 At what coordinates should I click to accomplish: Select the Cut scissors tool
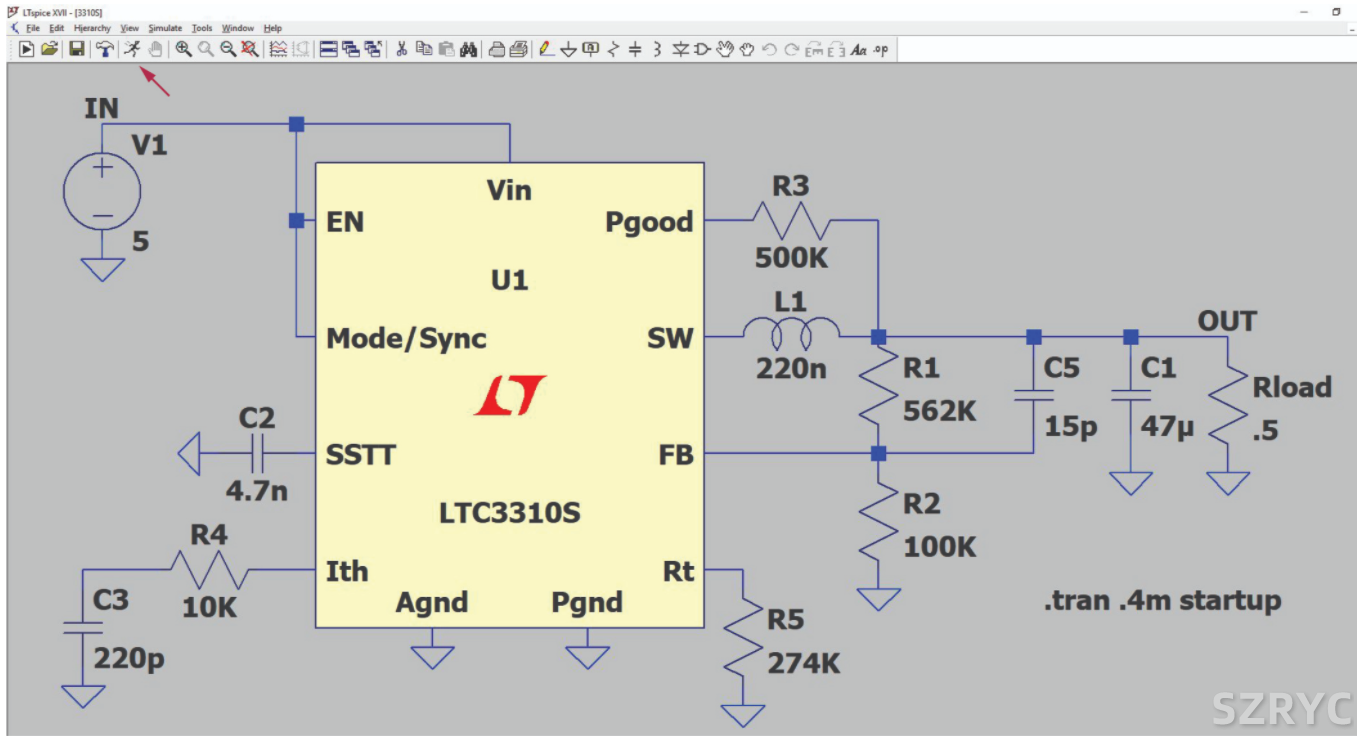tap(402, 49)
